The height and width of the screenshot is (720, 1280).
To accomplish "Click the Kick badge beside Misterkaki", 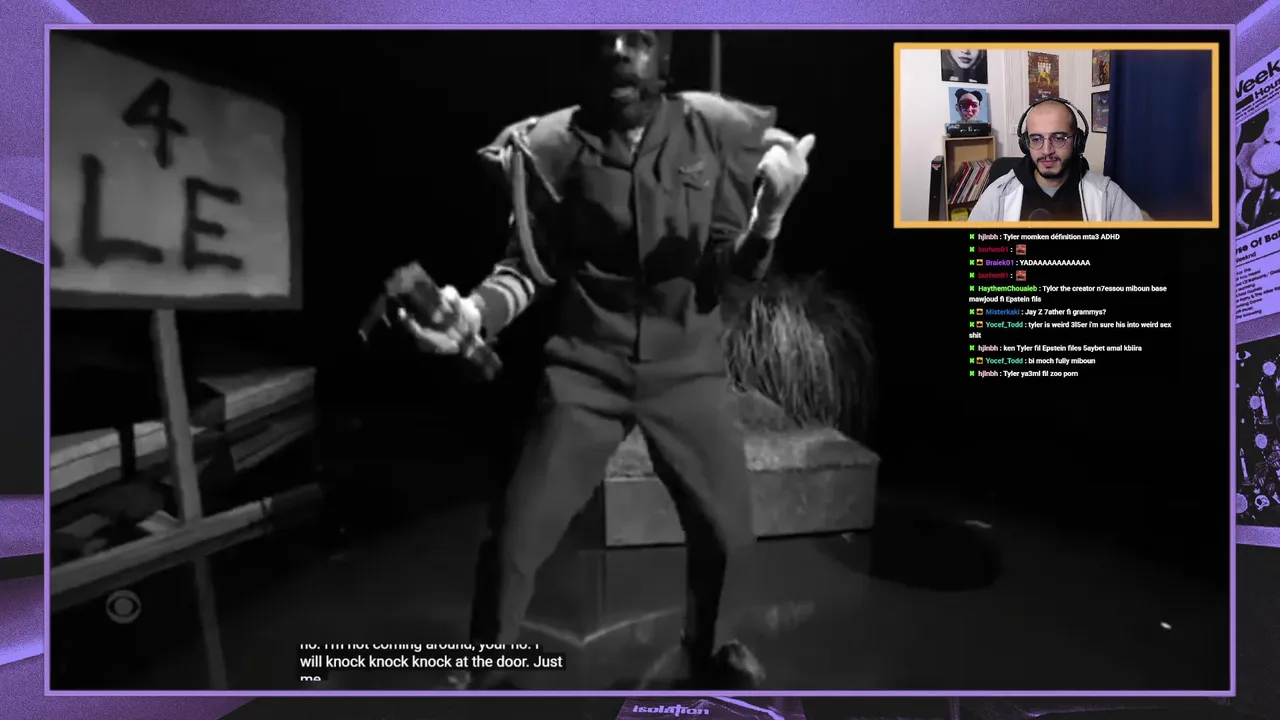I will coord(972,312).
